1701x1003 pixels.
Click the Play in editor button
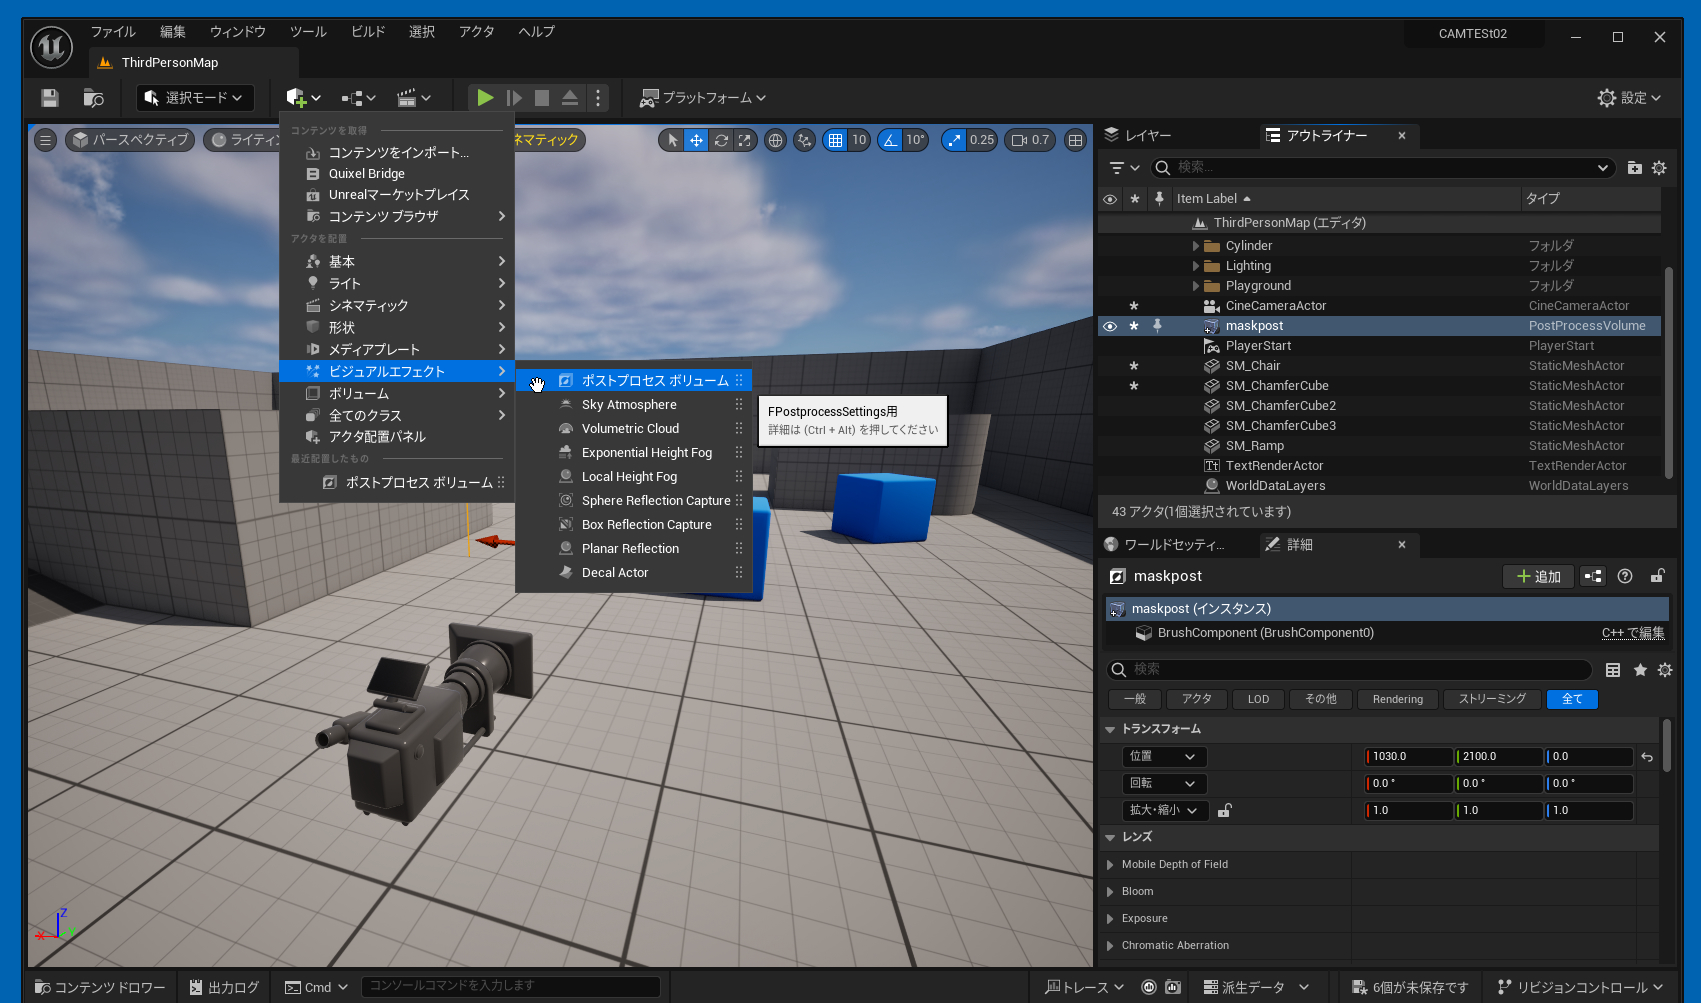coord(485,97)
